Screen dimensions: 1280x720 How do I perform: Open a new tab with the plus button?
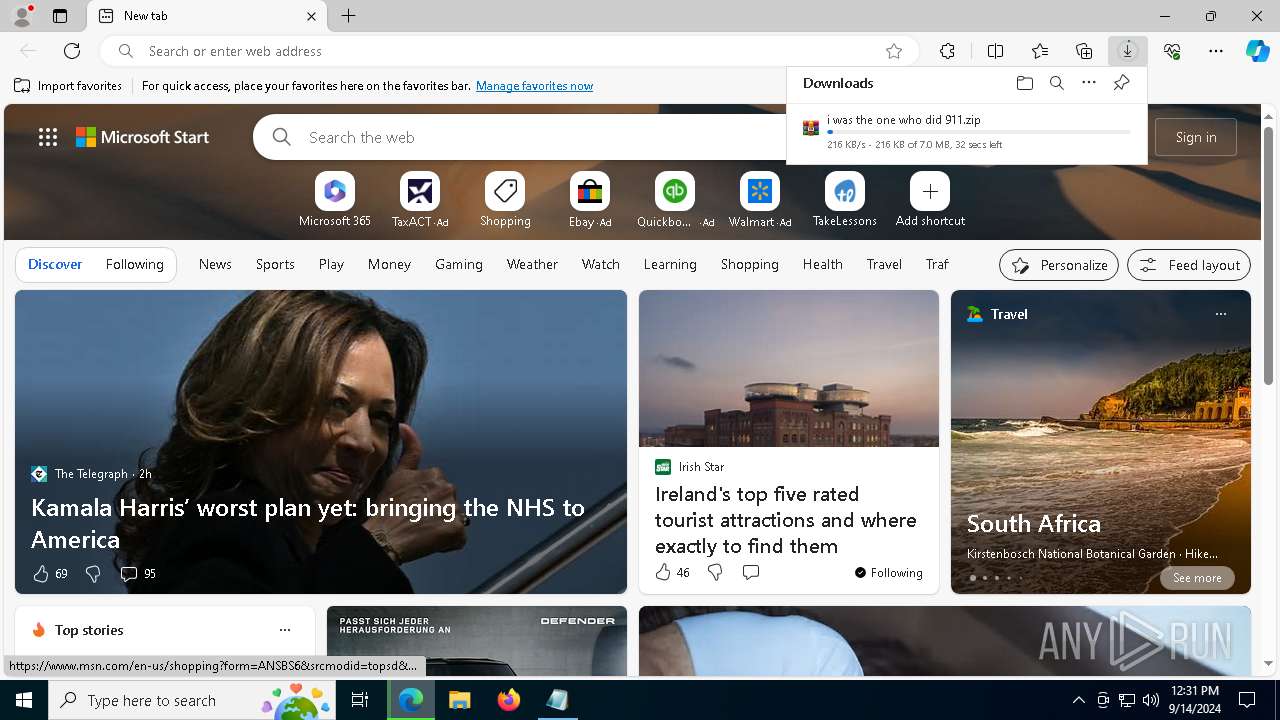pos(348,16)
